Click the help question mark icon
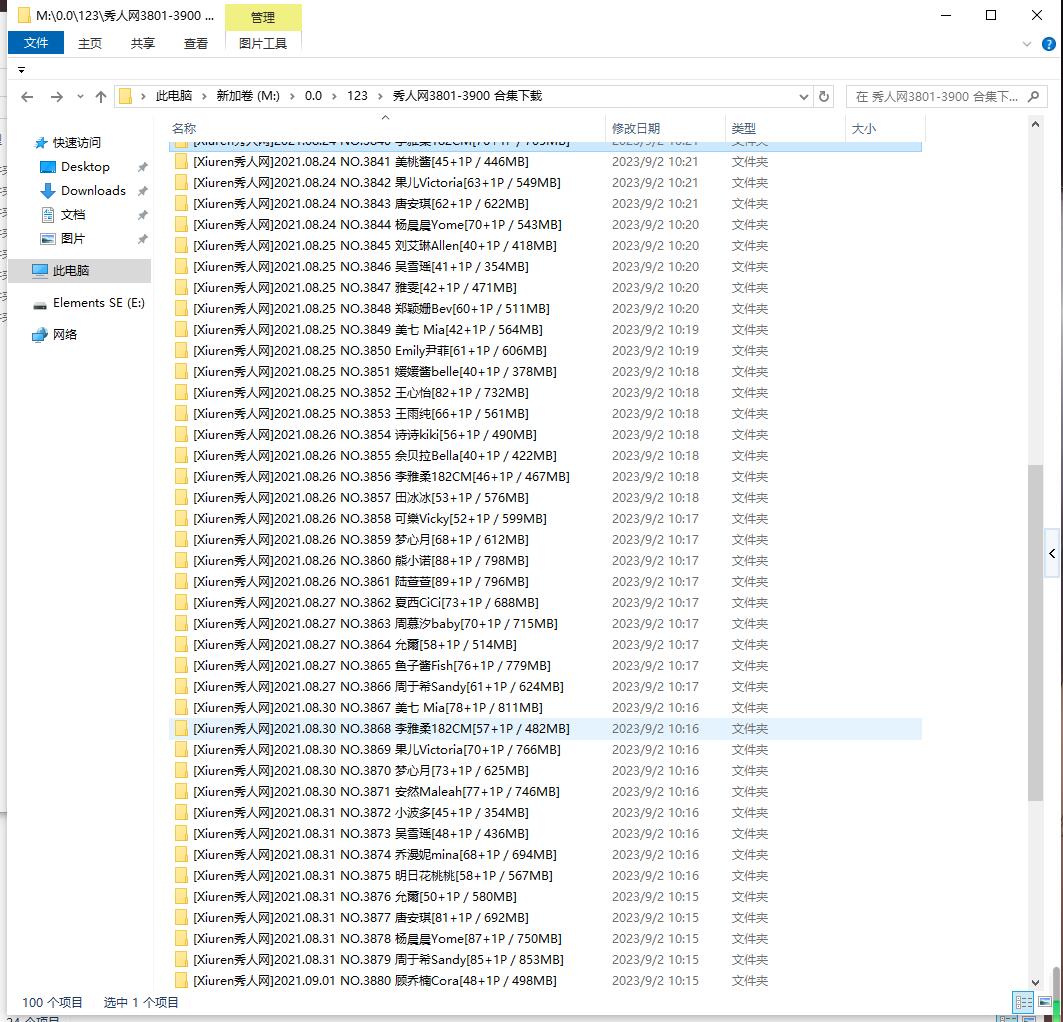This screenshot has width=1063, height=1022. (1047, 43)
